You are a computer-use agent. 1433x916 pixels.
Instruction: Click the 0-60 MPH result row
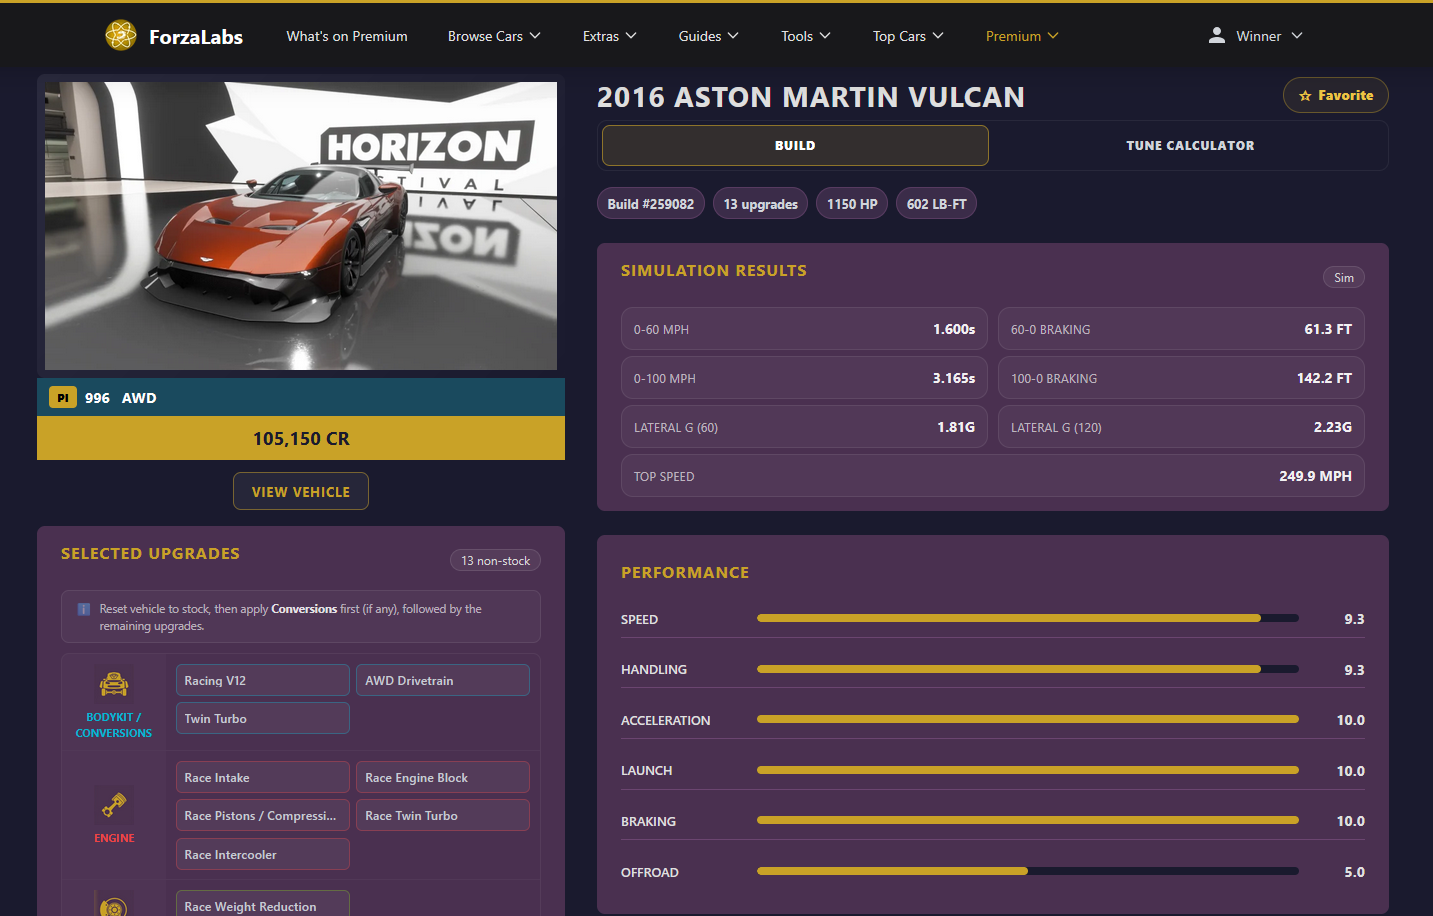point(804,329)
